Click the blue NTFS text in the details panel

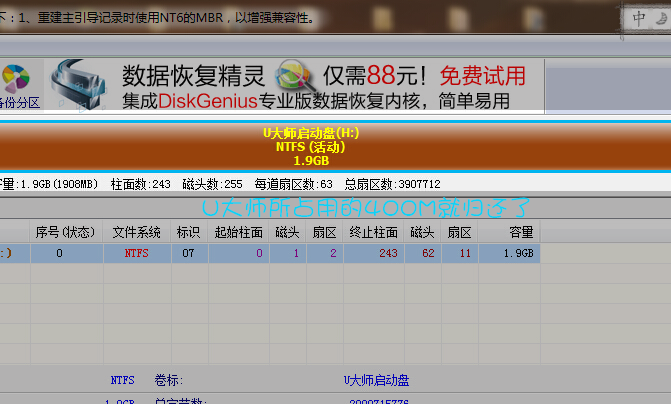(122, 380)
